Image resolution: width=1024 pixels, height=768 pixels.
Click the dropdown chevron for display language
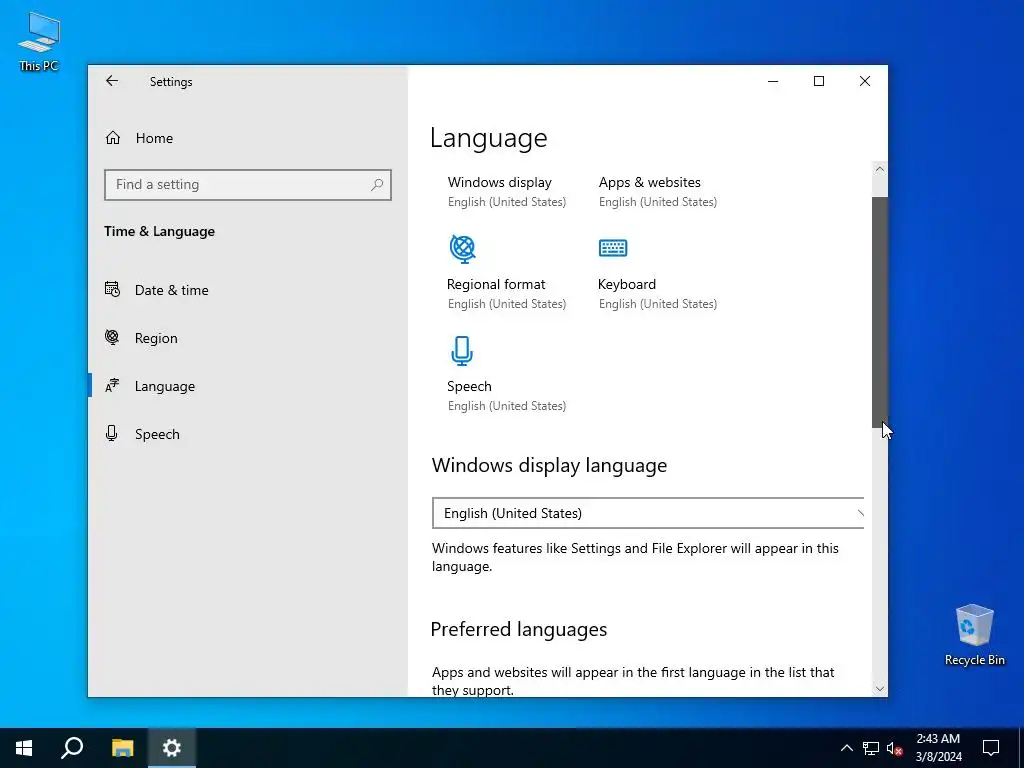[859, 513]
